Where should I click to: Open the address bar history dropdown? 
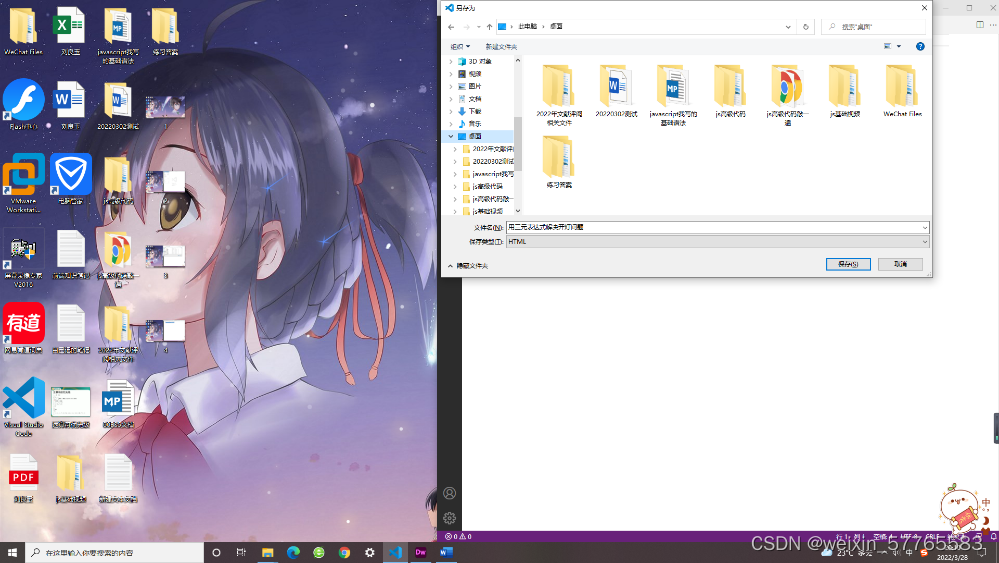(788, 27)
